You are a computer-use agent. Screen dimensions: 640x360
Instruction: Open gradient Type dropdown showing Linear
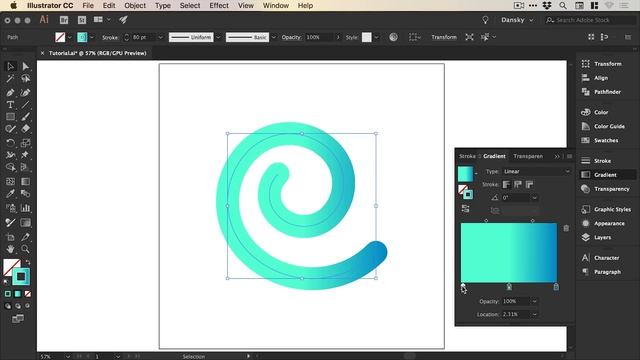536,171
